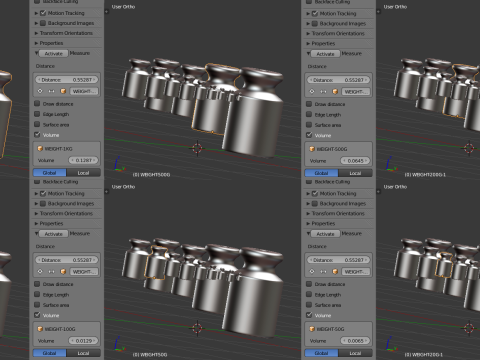Viewport: 480px width, 360px height.
Task: Uncheck Volume in WEIGHT-100G panel
Action: (x=37, y=315)
